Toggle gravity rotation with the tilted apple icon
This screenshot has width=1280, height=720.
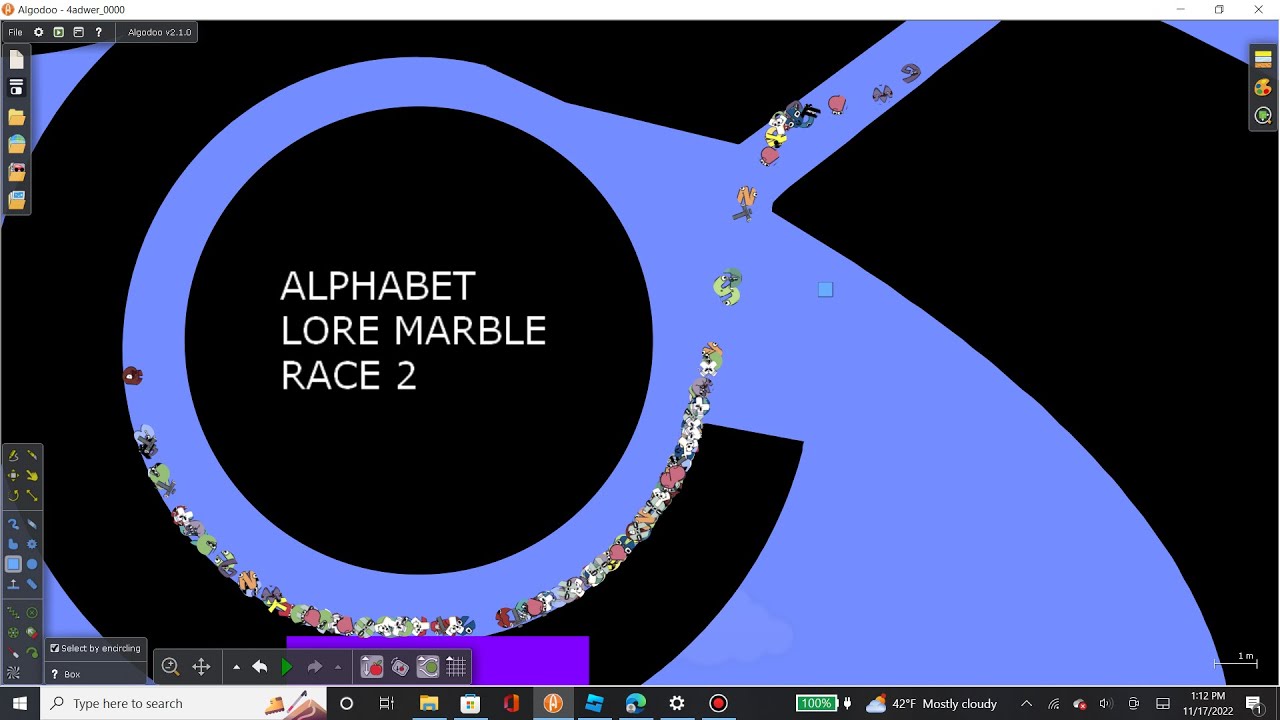(400, 667)
